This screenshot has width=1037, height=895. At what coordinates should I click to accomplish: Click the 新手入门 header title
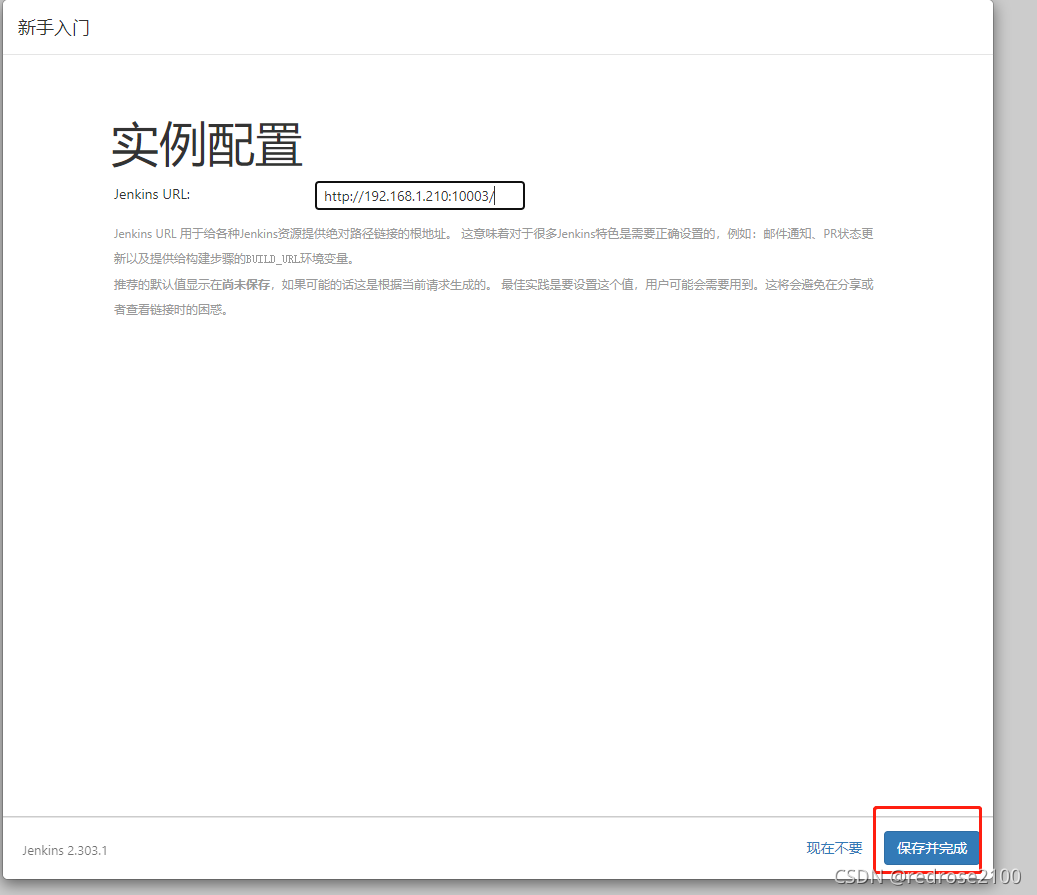[52, 27]
